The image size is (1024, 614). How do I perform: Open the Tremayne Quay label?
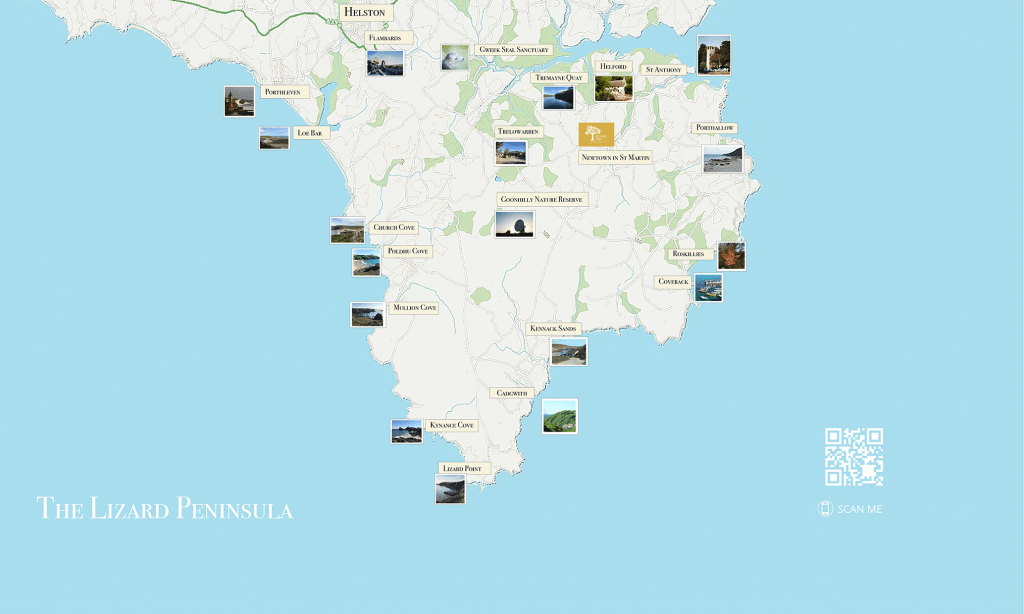(x=558, y=77)
